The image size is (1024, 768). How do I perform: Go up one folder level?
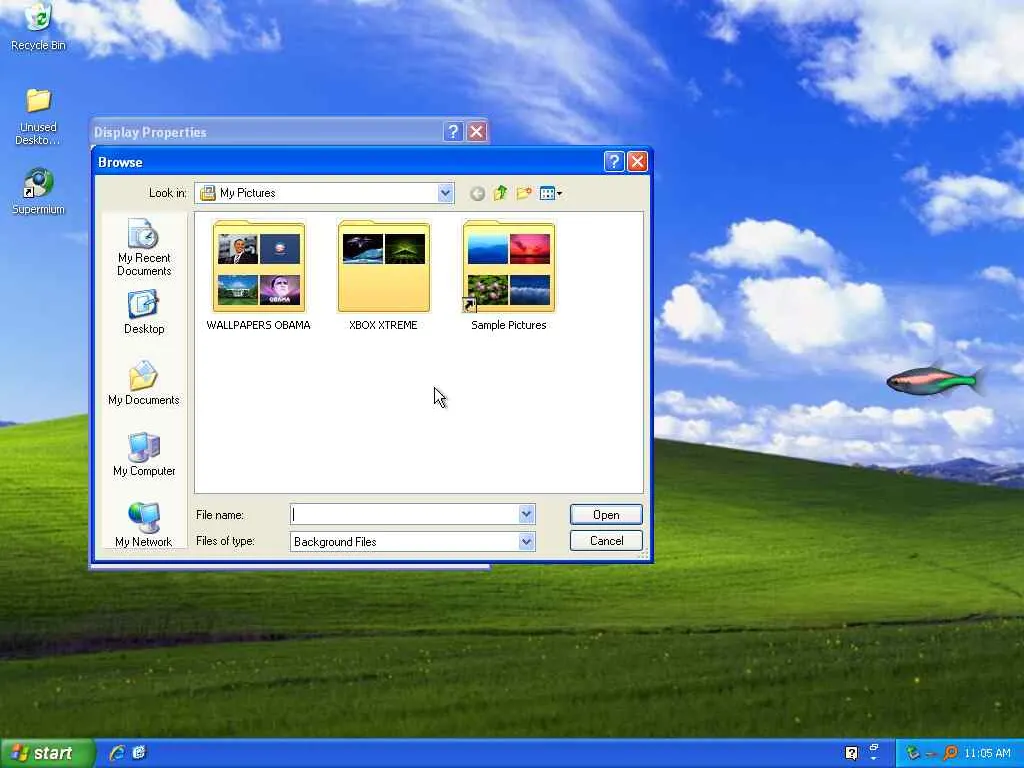click(x=501, y=193)
